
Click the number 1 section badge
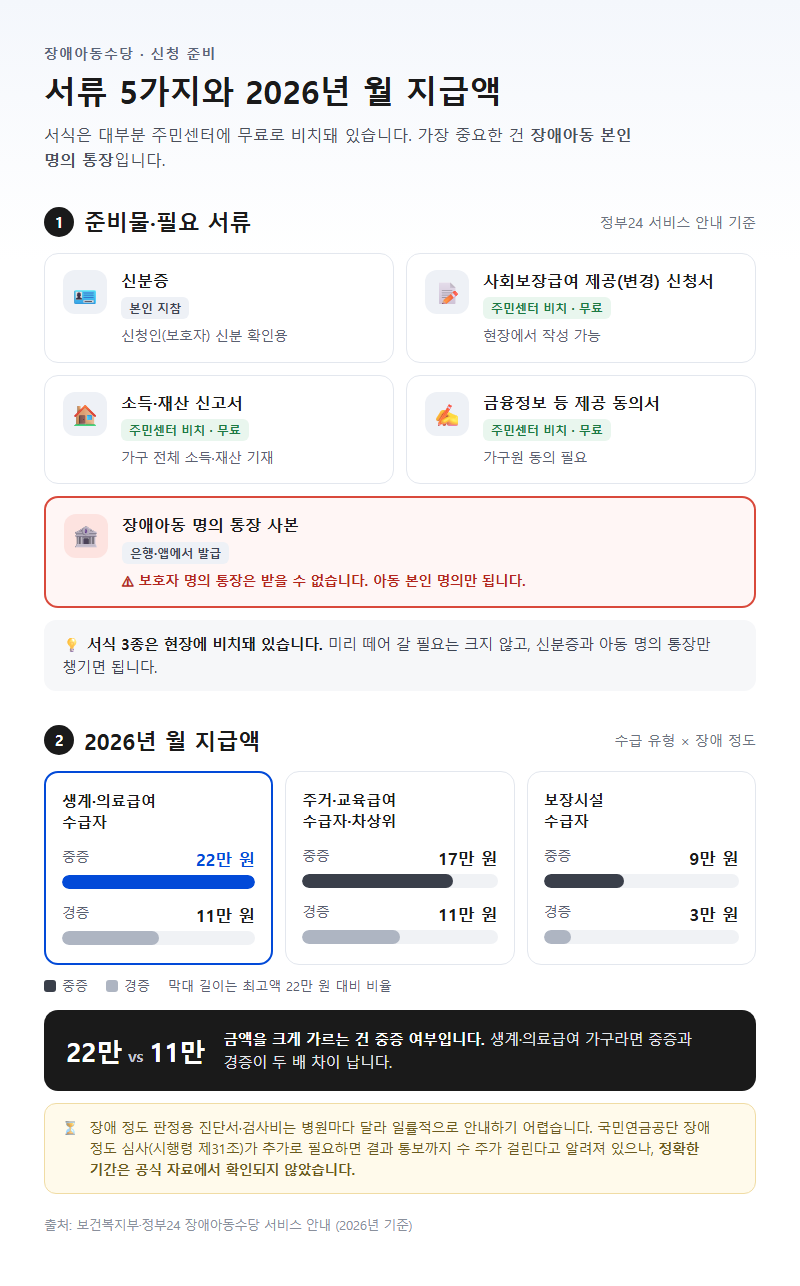point(59,222)
